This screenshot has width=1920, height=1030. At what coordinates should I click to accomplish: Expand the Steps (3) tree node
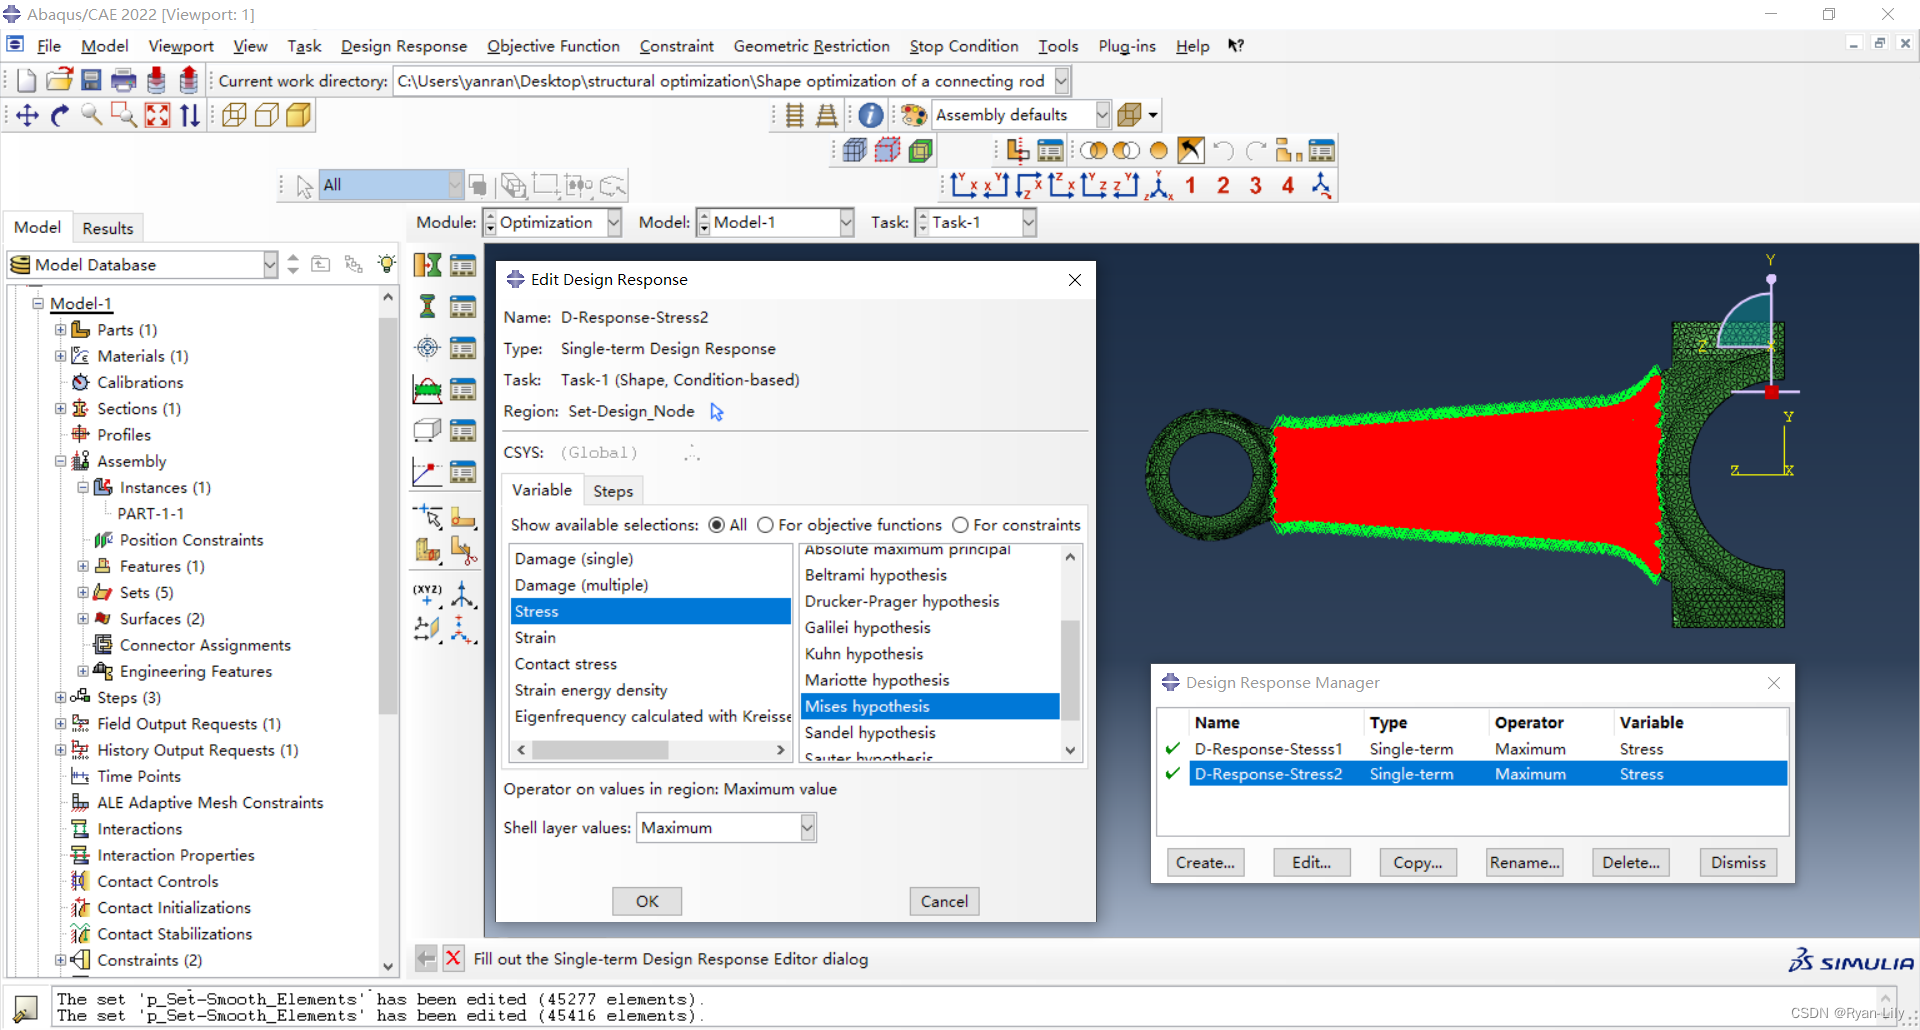(x=60, y=697)
